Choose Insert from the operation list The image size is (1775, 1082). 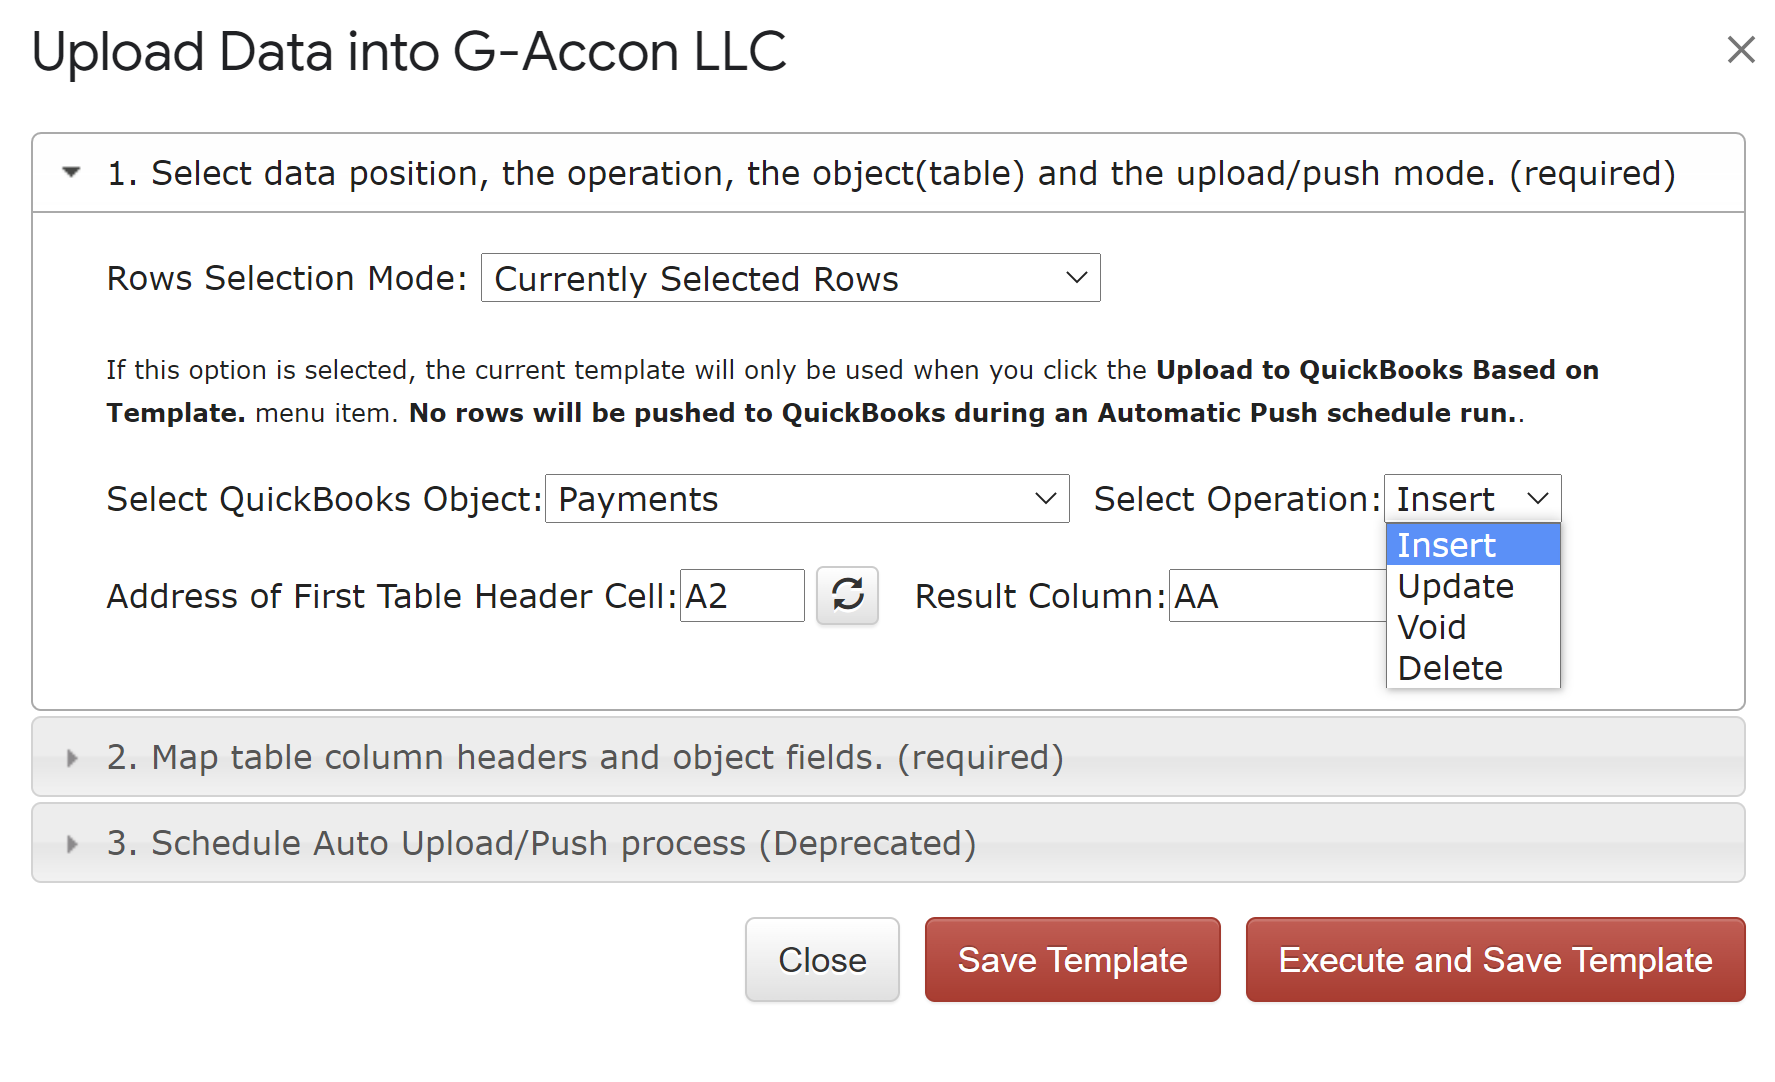pyautogui.click(x=1471, y=545)
